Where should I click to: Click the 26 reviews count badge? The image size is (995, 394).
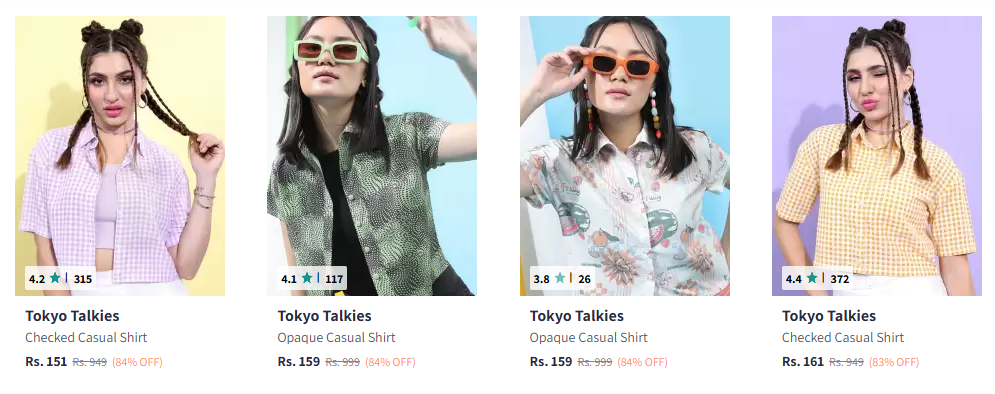point(584,279)
